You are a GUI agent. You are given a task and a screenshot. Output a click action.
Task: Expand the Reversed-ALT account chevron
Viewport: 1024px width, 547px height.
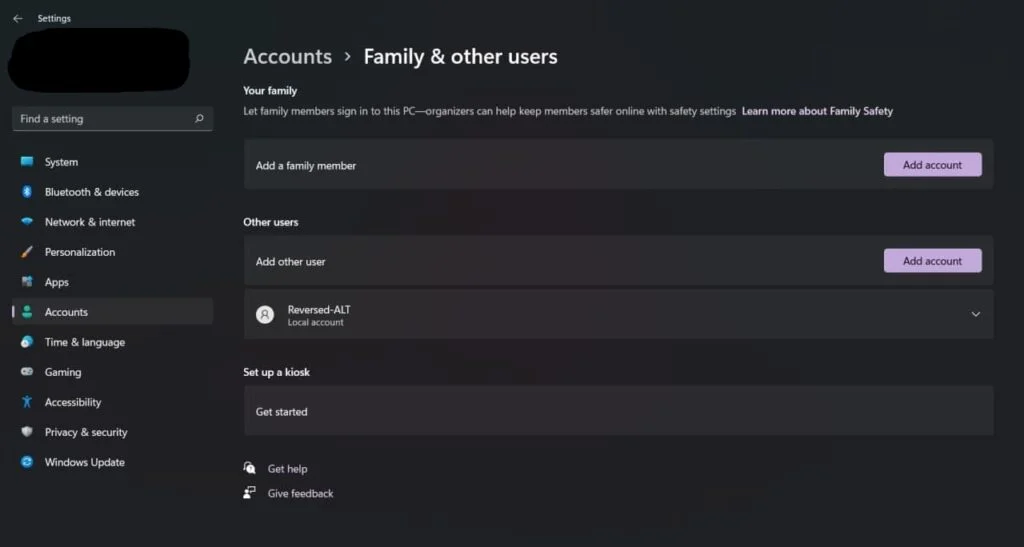click(976, 314)
